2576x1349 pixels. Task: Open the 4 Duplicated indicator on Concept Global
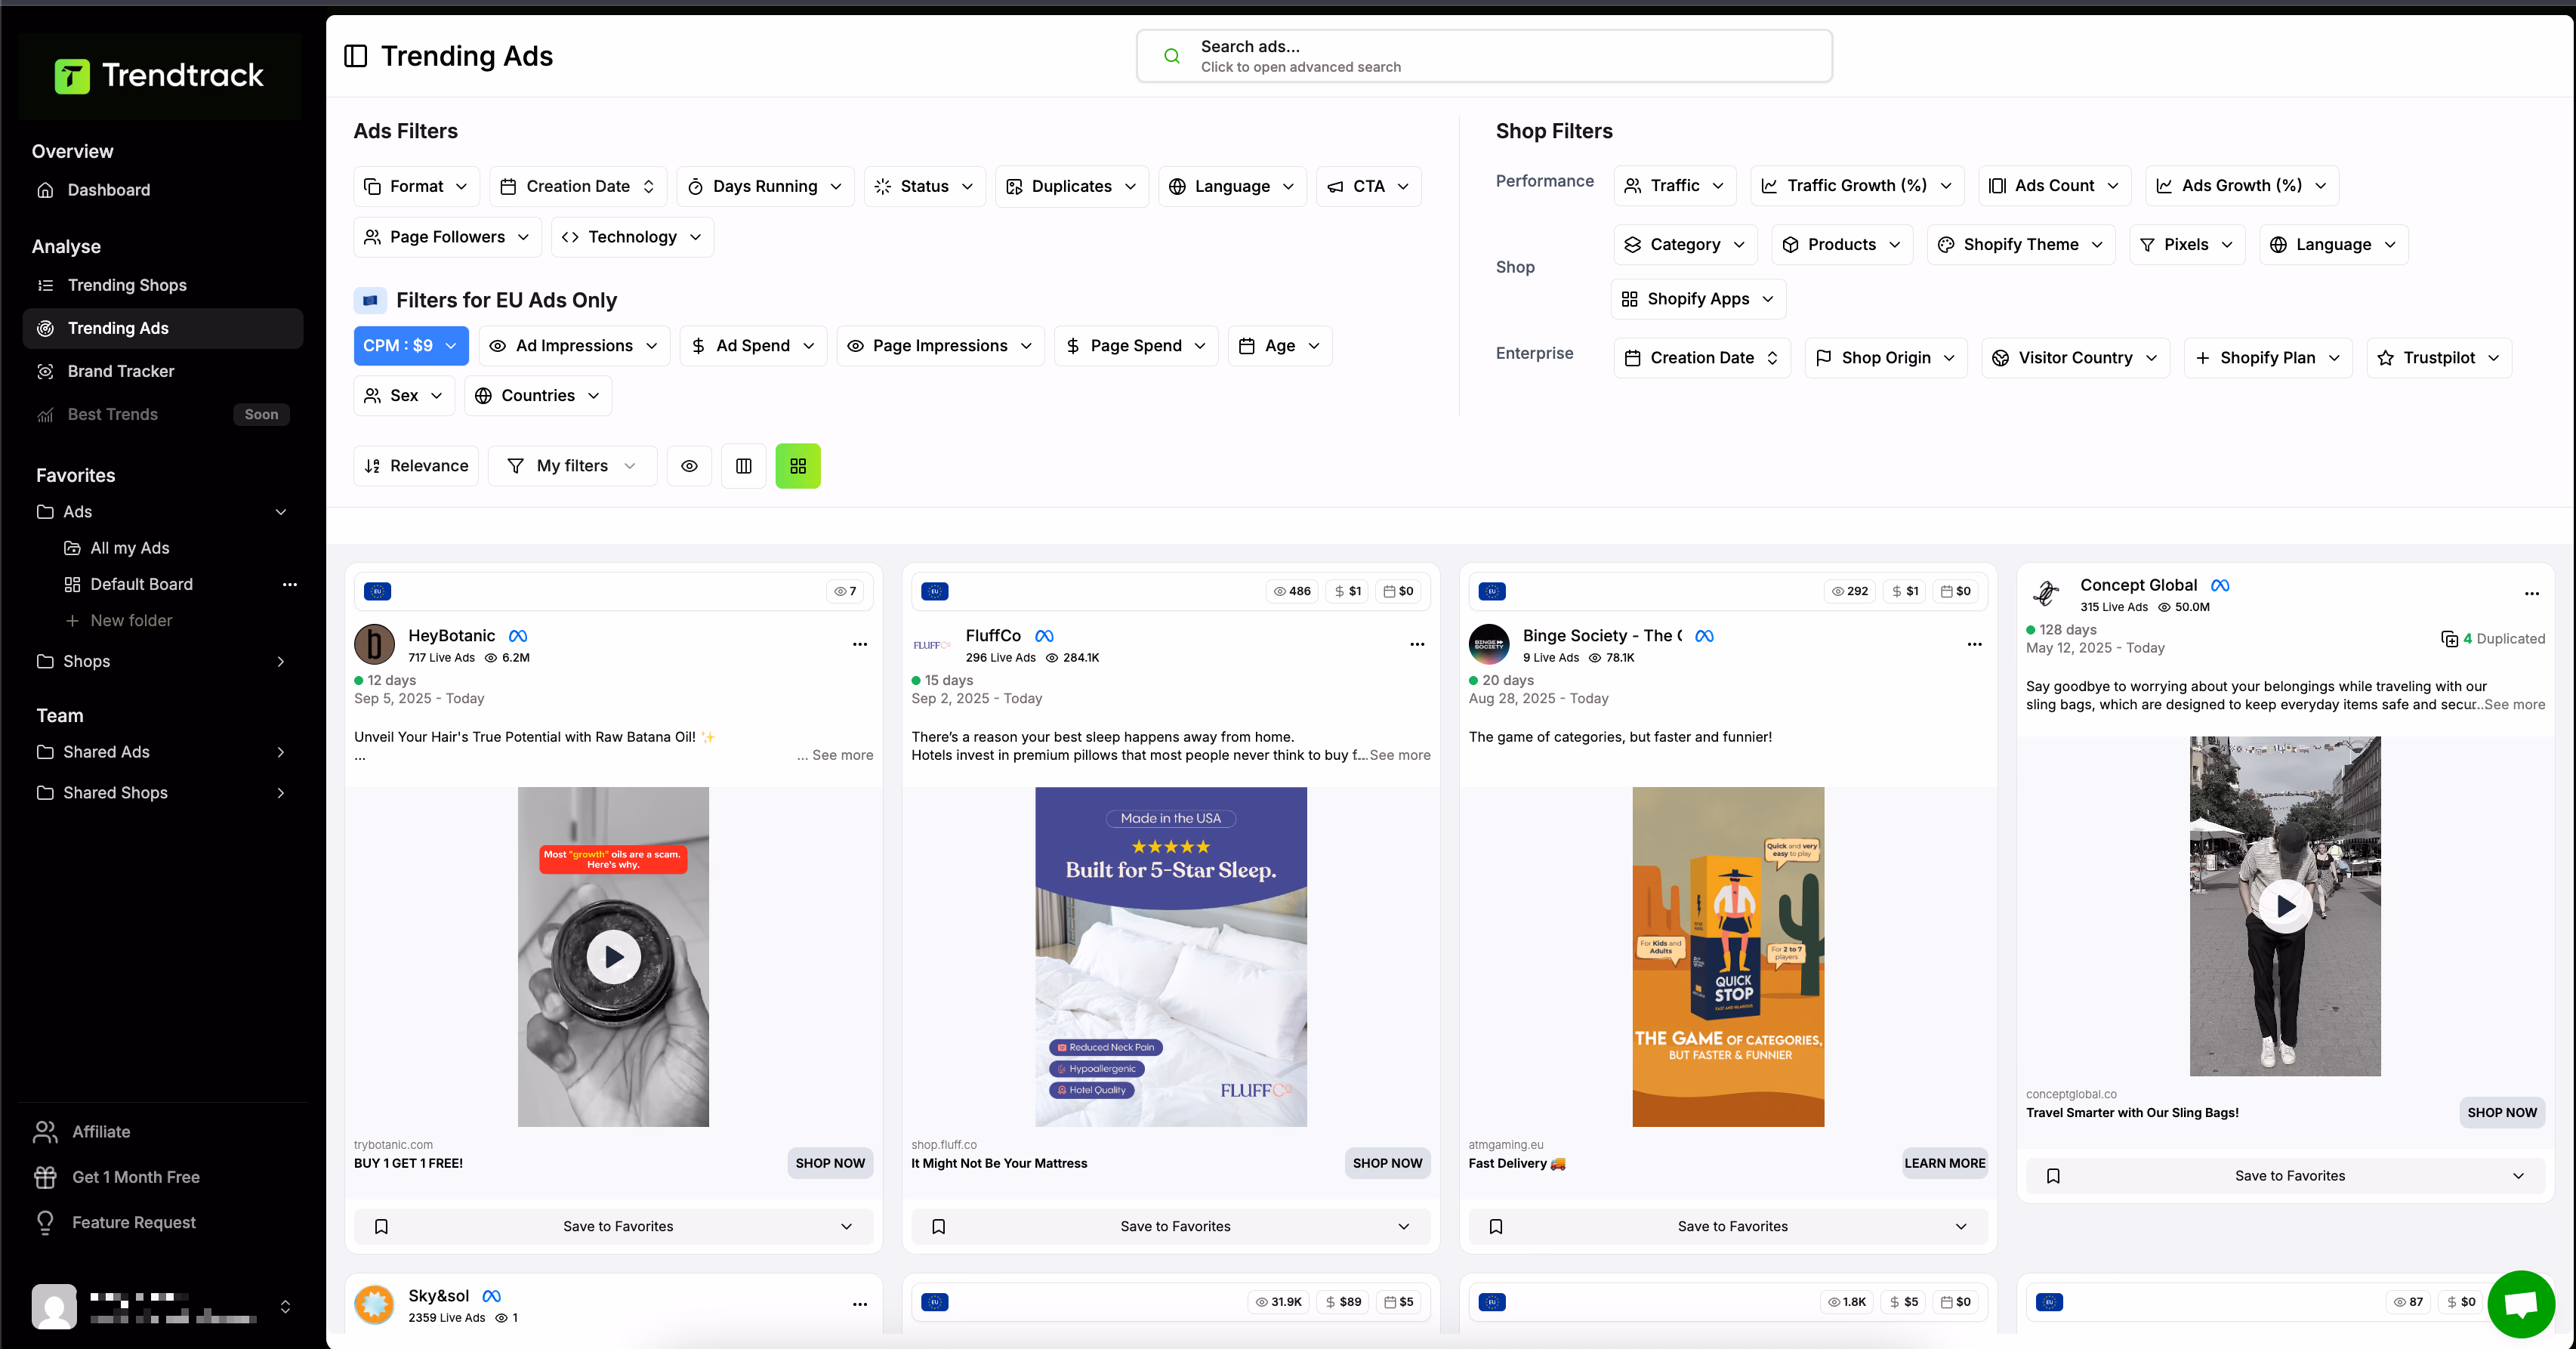coord(2492,639)
